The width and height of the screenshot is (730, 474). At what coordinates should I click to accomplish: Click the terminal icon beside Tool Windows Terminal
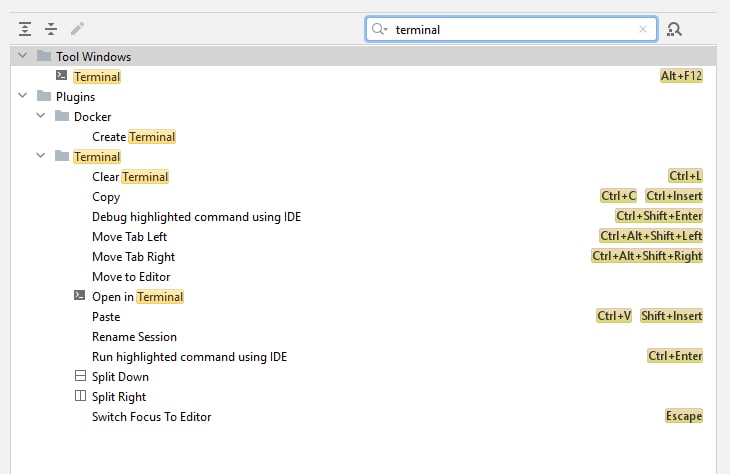(61, 75)
